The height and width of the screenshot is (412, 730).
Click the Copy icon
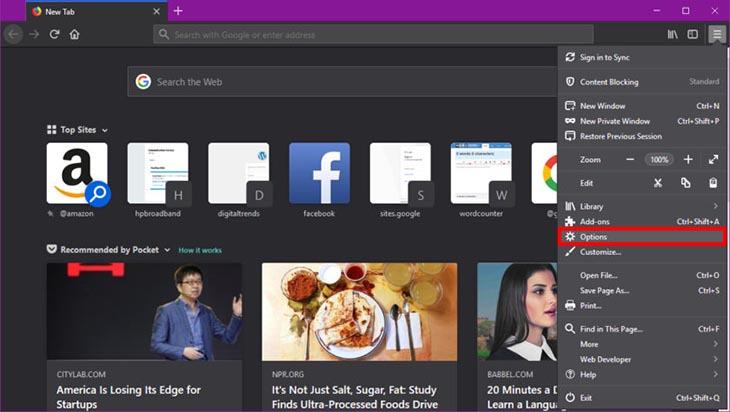tap(685, 183)
